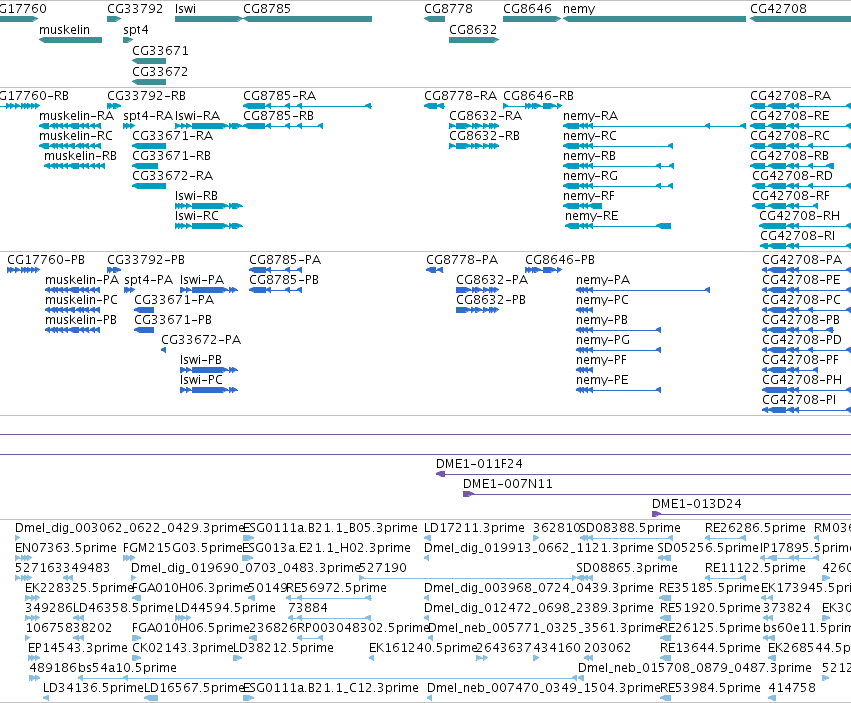Select EST EK161240.5prime
This screenshot has width=851, height=703.
point(422,648)
